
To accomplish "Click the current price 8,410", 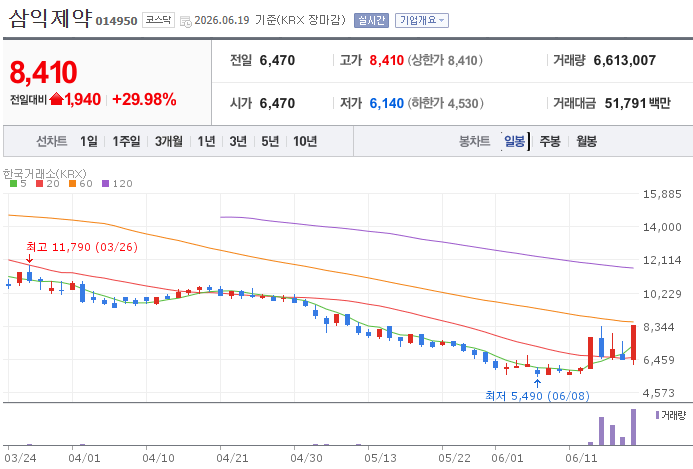I will click(x=43, y=72).
